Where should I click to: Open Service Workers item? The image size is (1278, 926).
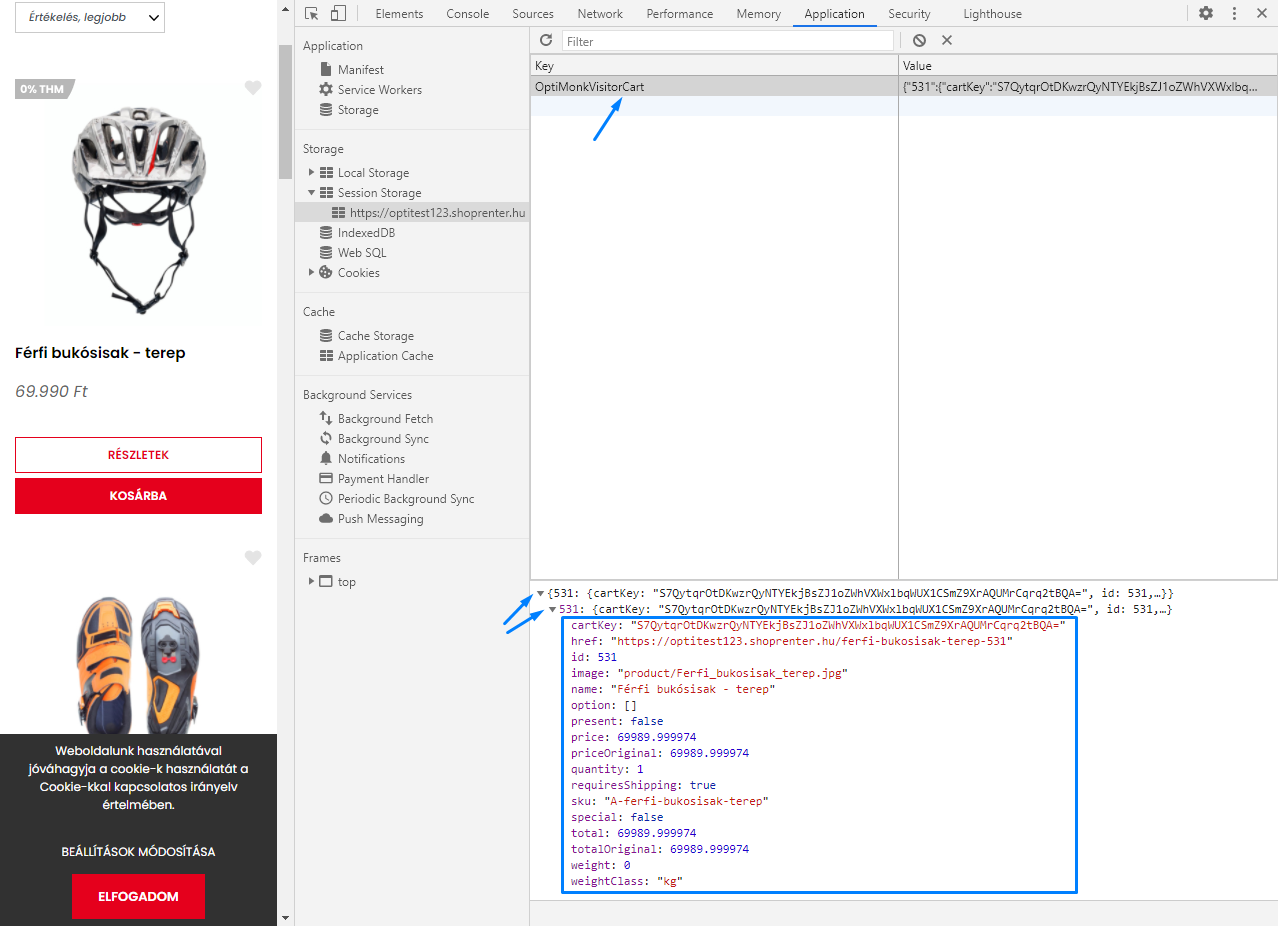coord(379,90)
